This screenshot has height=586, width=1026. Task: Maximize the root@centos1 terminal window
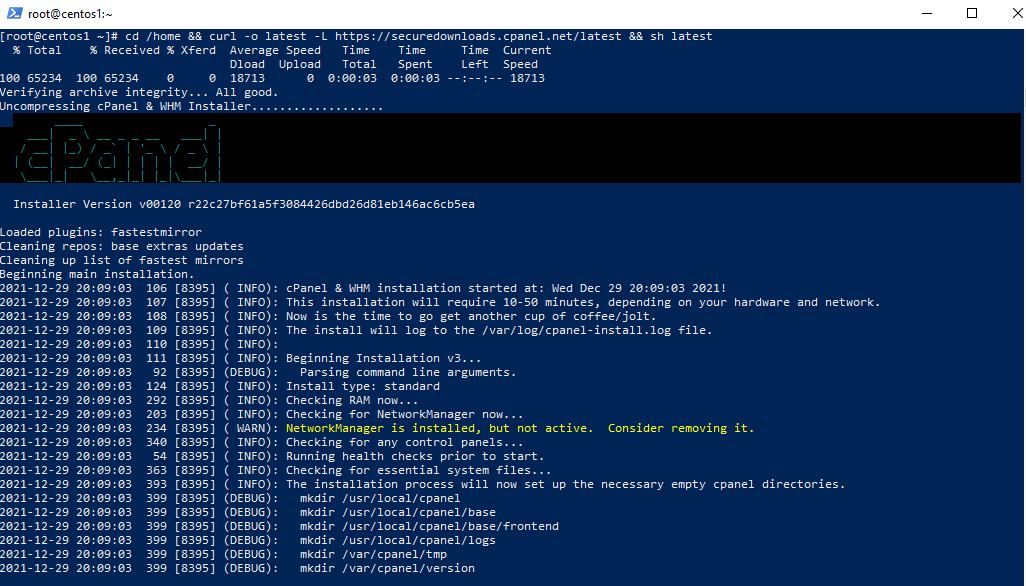[972, 14]
